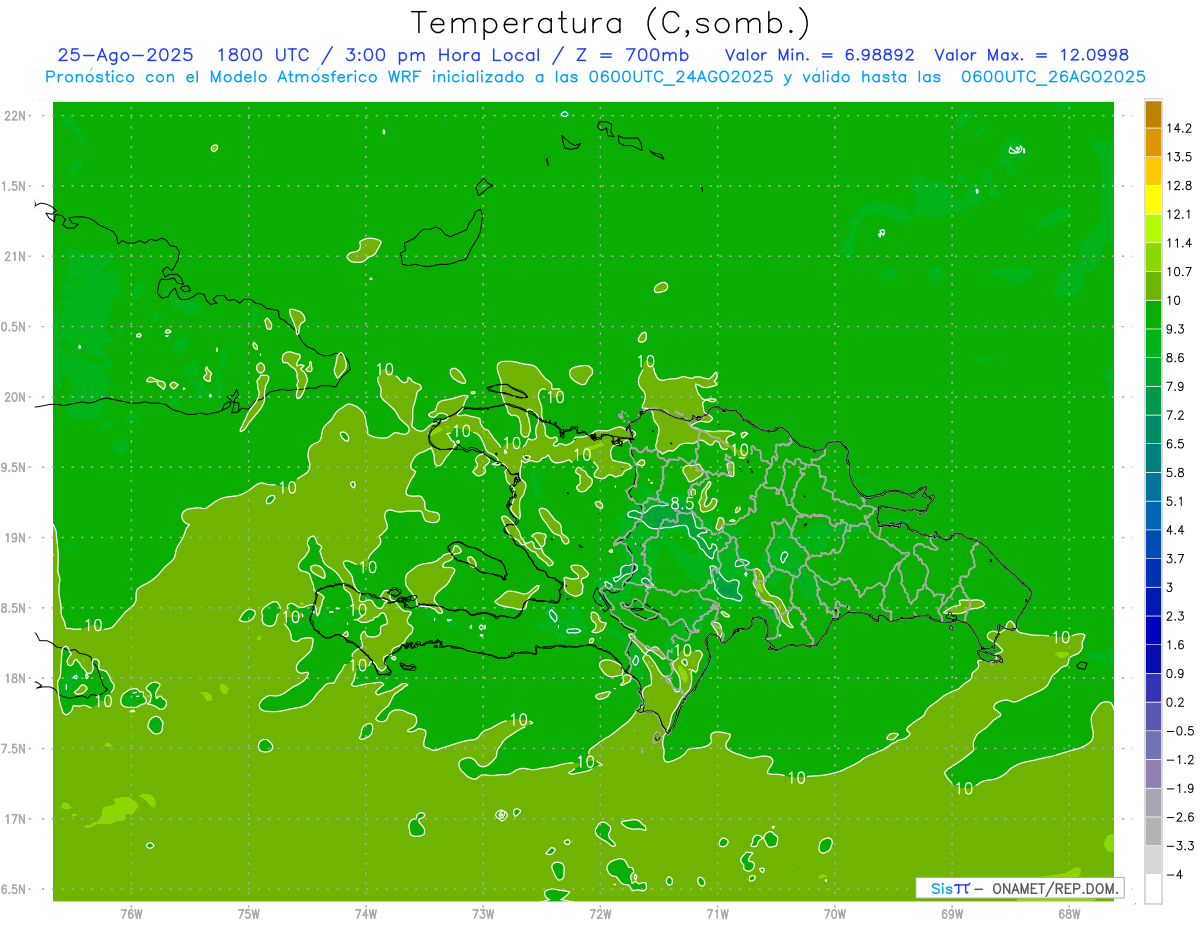This screenshot has width=1200, height=927.
Task: Click the "3.7" colorbar value
Action: 1175,558
